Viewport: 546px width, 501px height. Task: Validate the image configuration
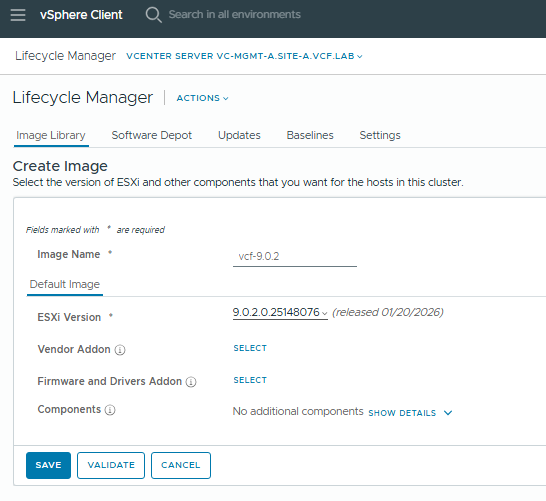coord(111,465)
